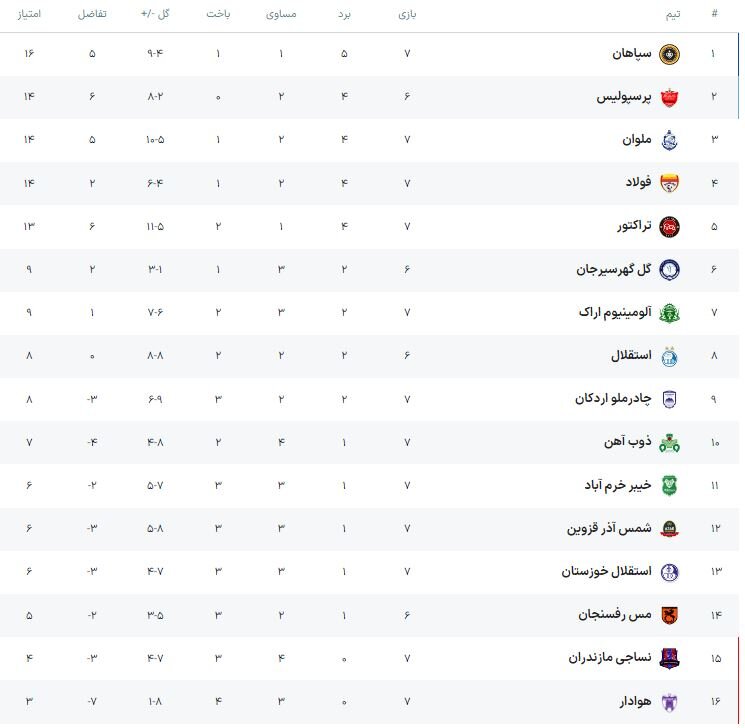745x728 pixels.
Task: Click the بازی games played column header
Action: coord(407,14)
